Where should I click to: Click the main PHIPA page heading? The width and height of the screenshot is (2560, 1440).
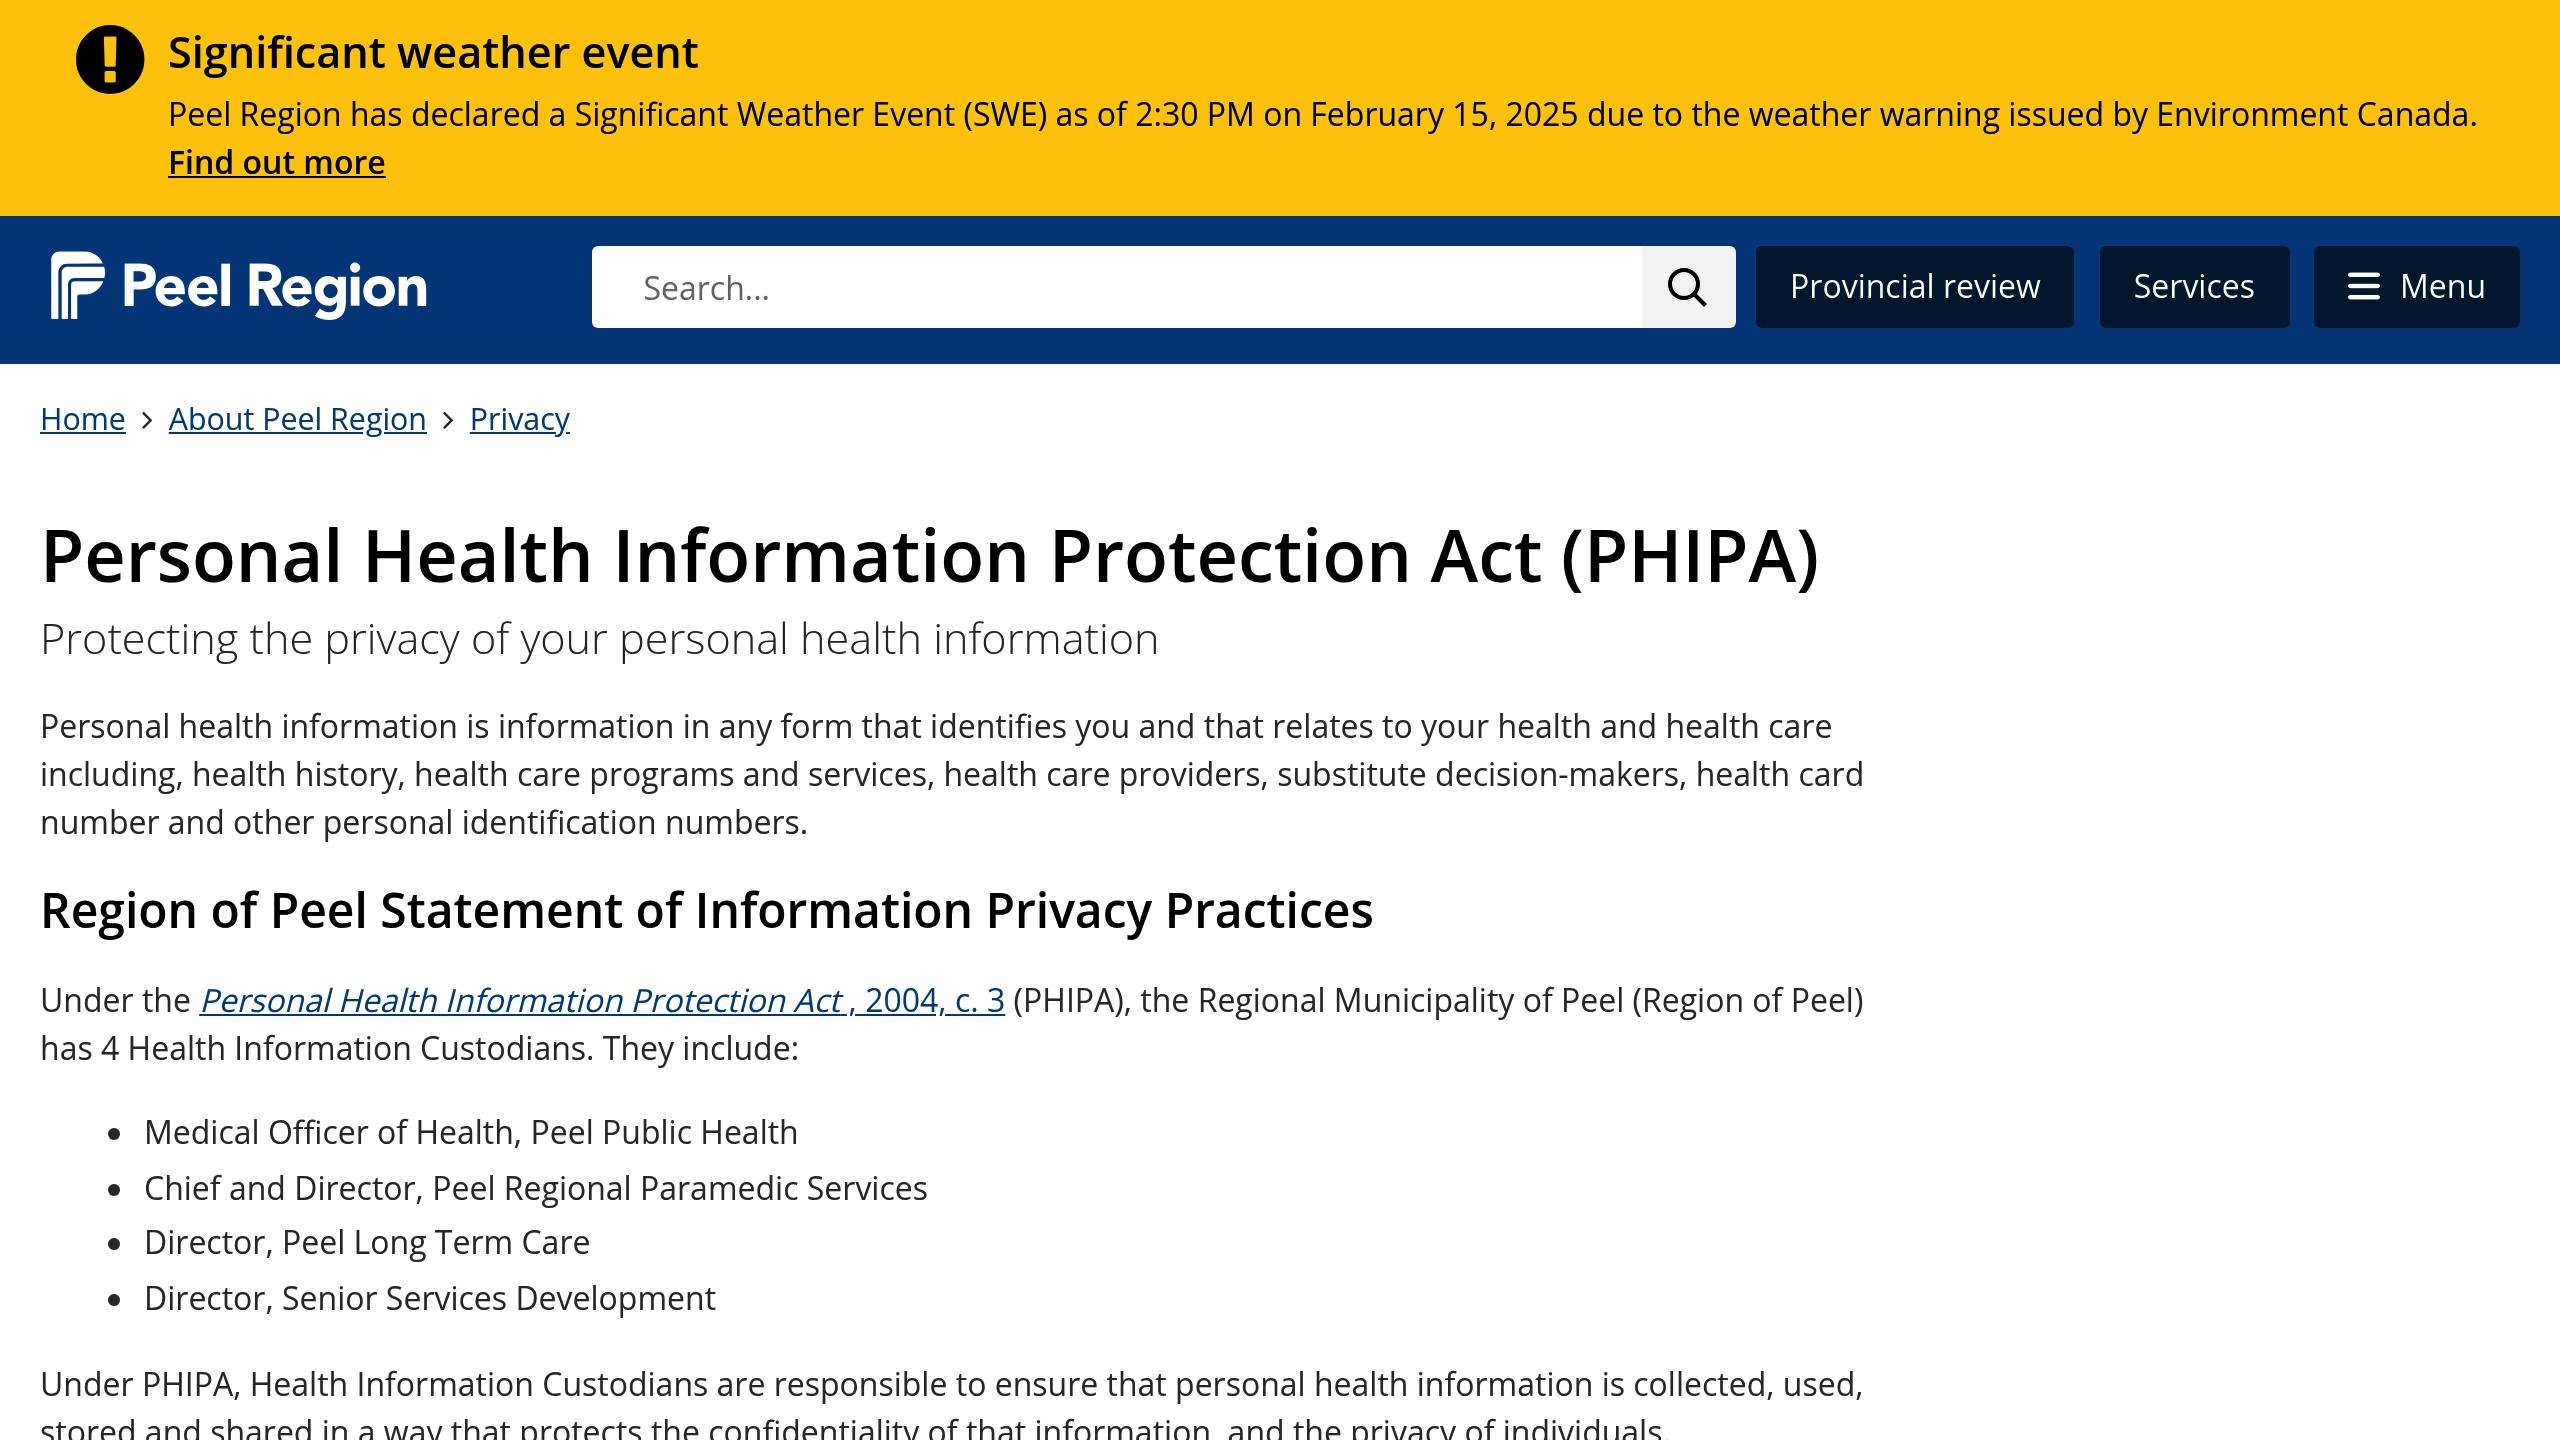coord(929,556)
